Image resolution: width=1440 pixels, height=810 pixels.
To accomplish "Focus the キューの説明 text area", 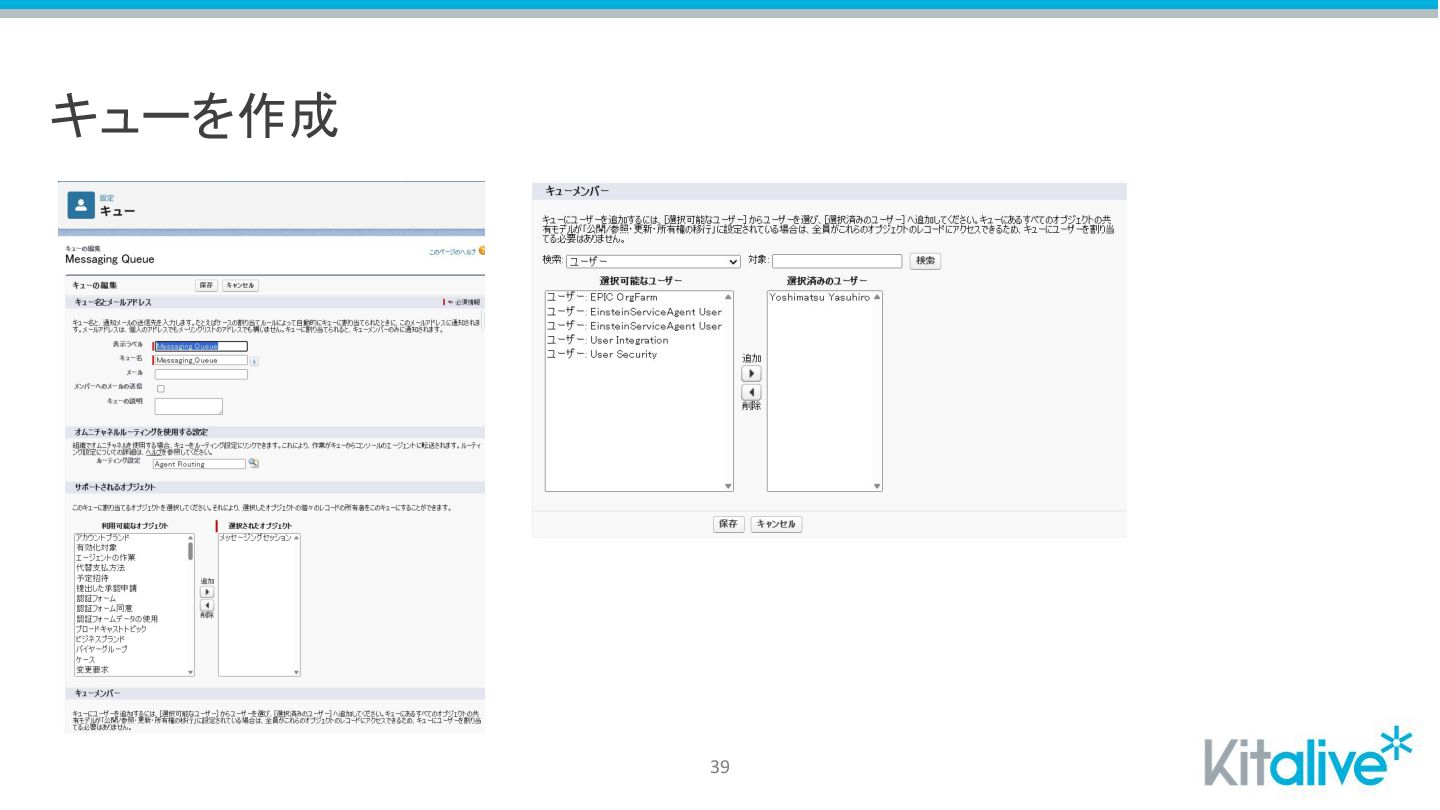I will [x=188, y=406].
